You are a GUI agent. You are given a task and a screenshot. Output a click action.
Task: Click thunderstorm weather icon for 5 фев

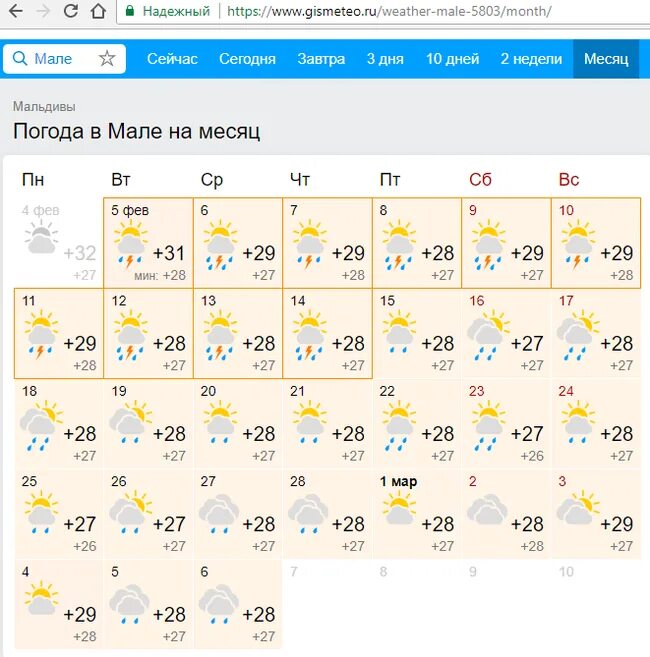coord(131,244)
